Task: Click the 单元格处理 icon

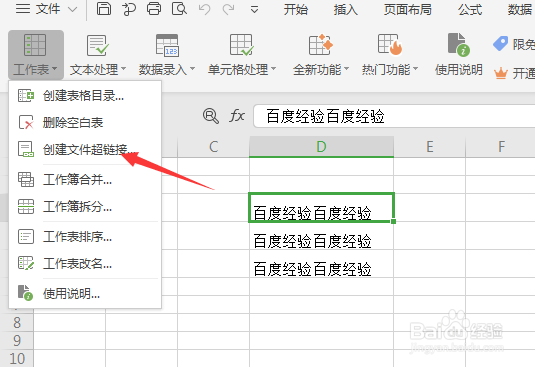Action: pyautogui.click(x=242, y=45)
